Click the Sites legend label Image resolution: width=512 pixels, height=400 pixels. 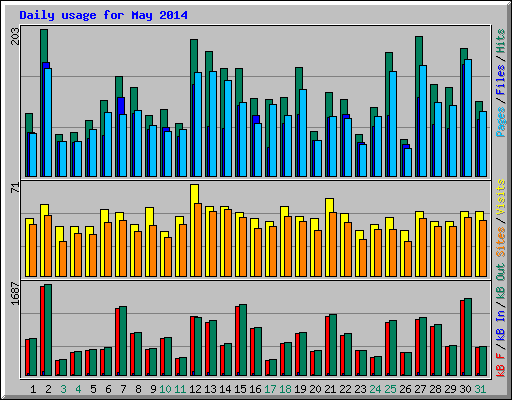tap(501, 242)
